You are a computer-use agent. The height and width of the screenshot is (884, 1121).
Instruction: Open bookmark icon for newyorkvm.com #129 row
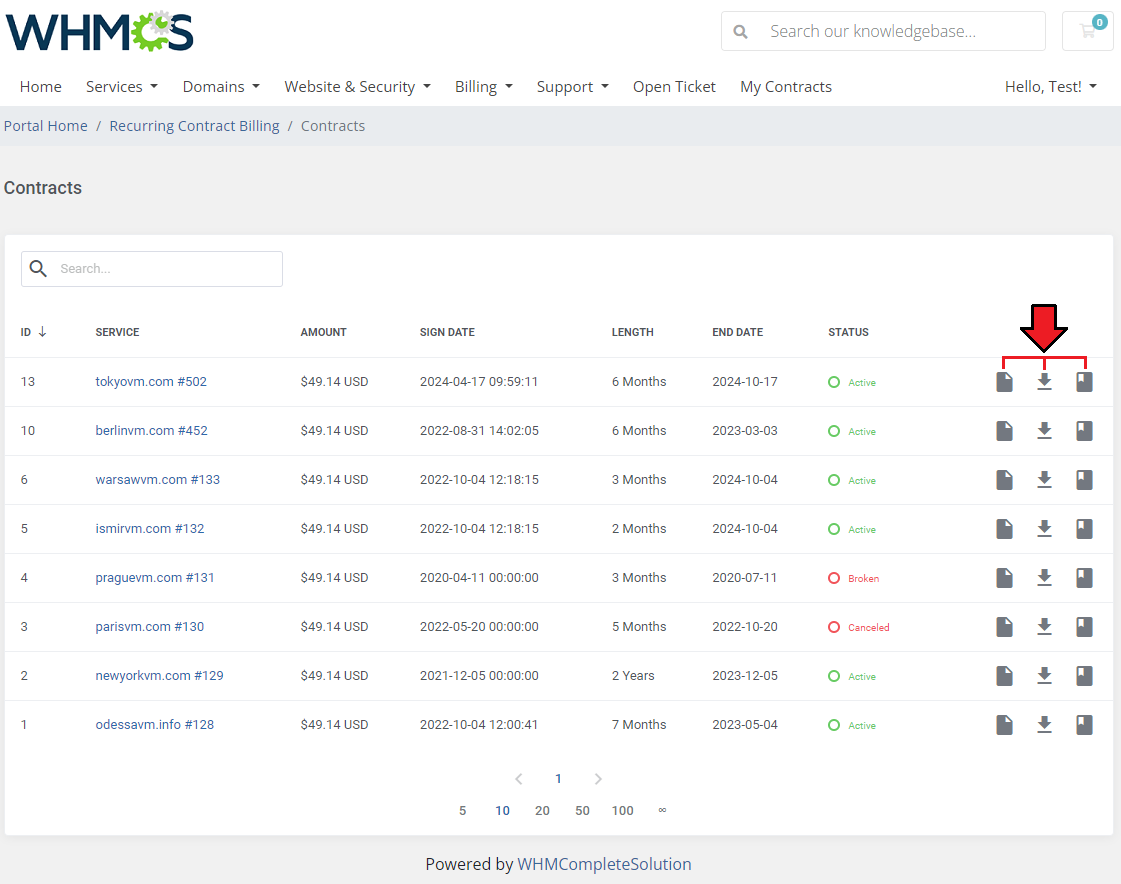click(1085, 676)
